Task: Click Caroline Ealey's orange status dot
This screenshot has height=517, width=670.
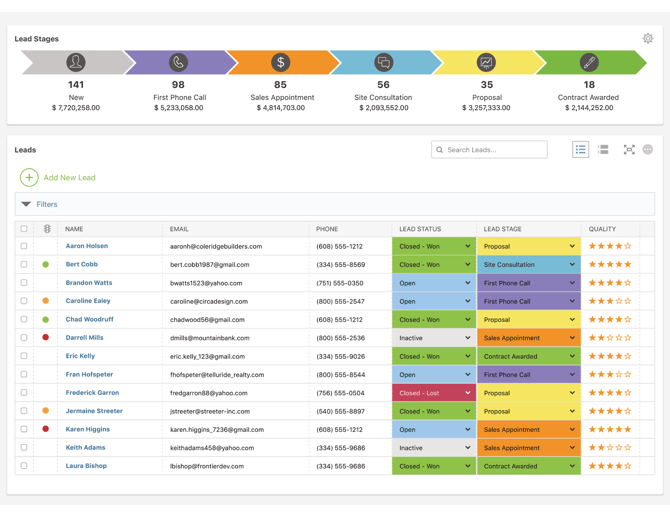Action: [x=46, y=301]
